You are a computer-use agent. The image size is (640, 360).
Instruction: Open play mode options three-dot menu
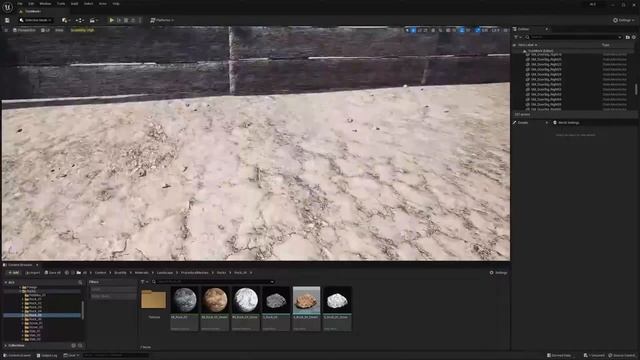140,20
